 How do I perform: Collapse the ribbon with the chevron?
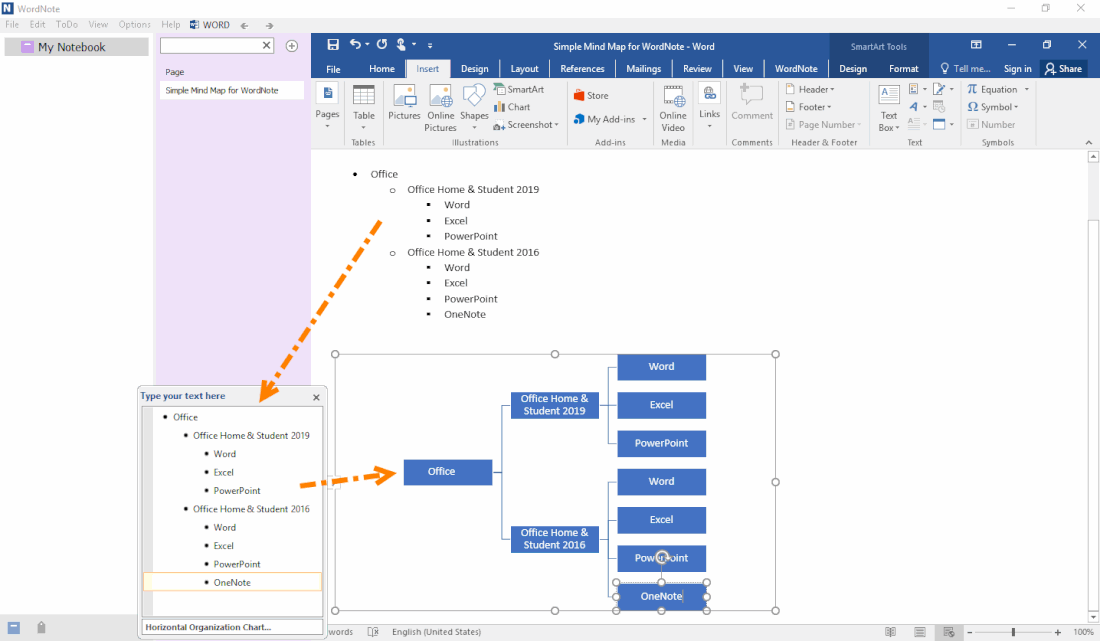pyautogui.click(x=1089, y=142)
